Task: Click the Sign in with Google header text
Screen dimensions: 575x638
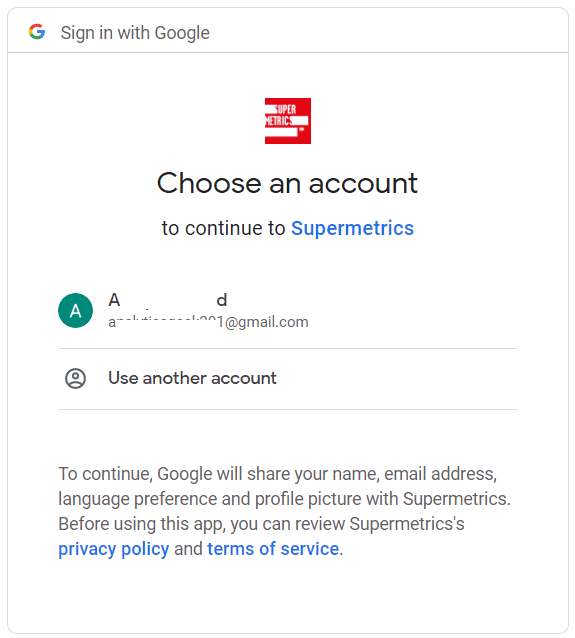Action: point(135,33)
